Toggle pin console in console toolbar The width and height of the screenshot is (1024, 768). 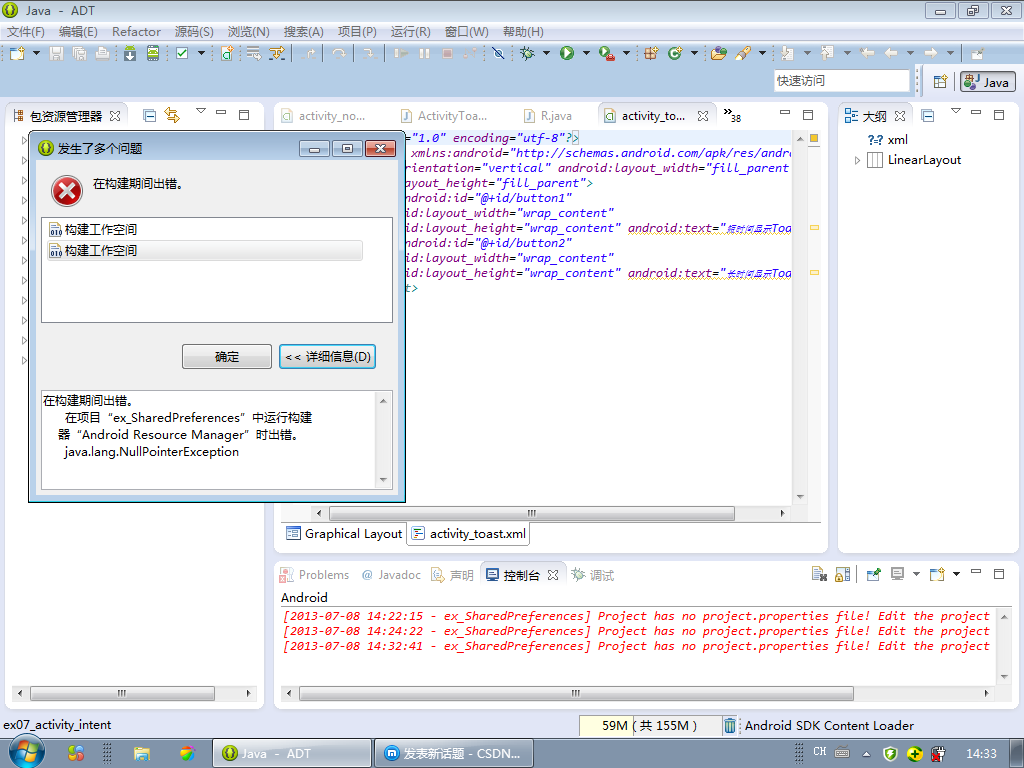click(x=873, y=575)
